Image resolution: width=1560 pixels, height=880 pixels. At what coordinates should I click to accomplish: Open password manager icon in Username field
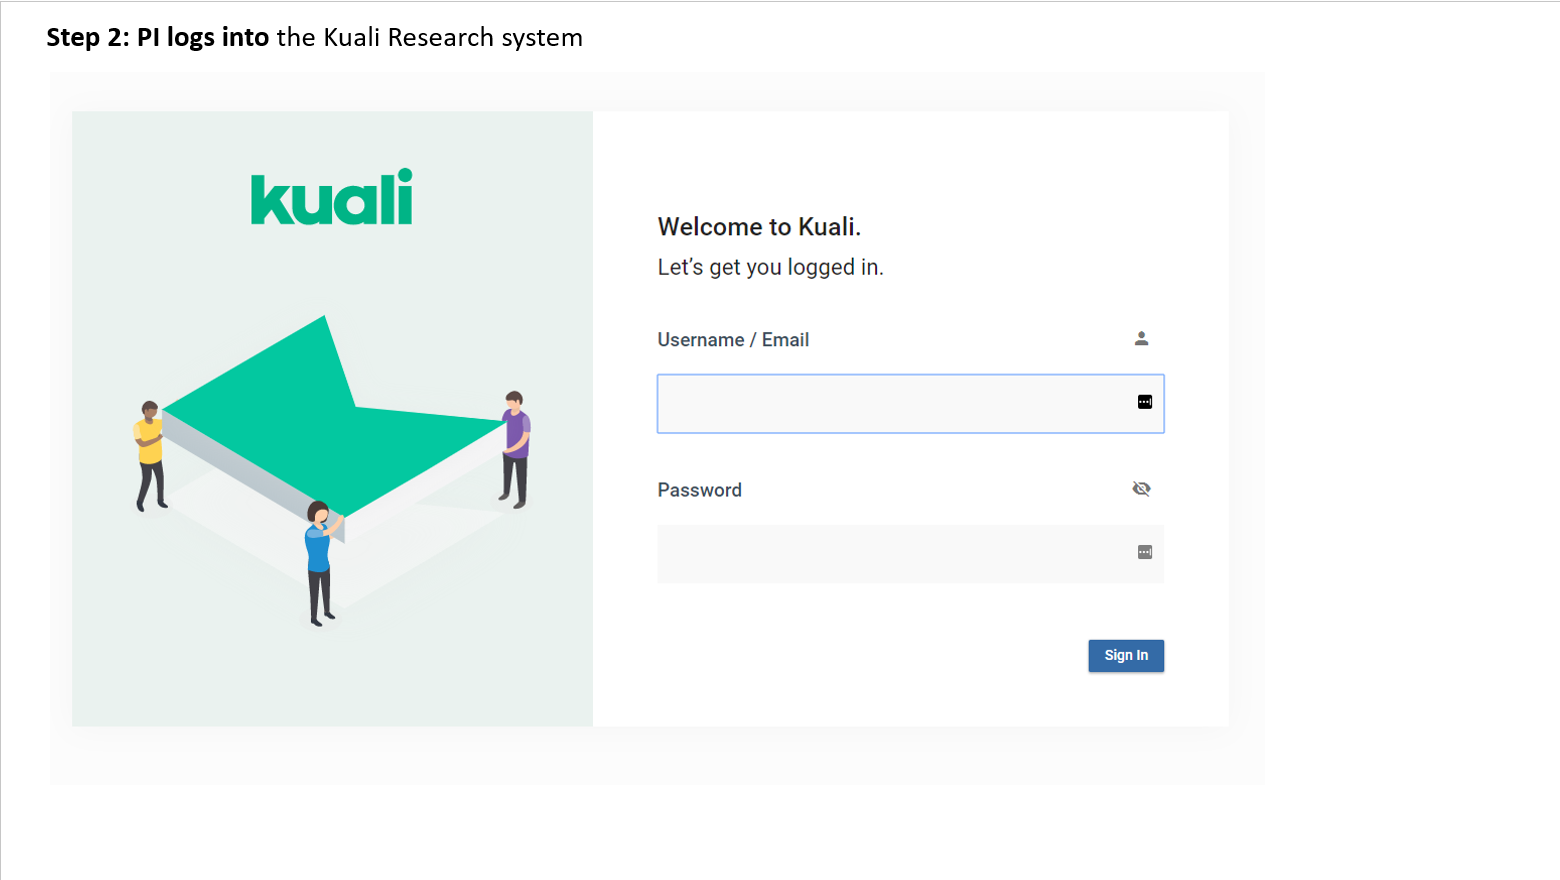pyautogui.click(x=1145, y=402)
